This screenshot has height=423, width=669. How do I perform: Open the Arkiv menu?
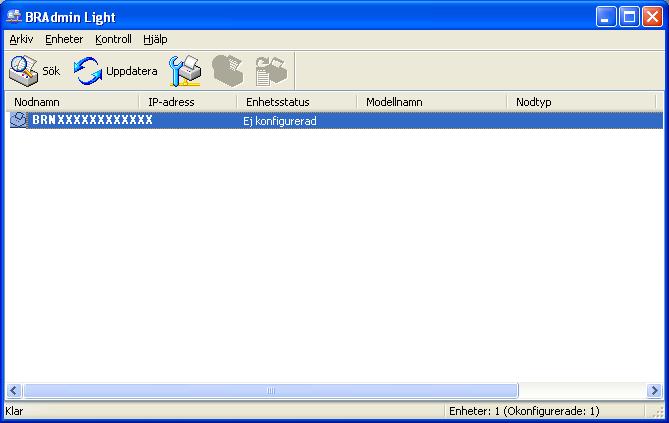click(21, 39)
